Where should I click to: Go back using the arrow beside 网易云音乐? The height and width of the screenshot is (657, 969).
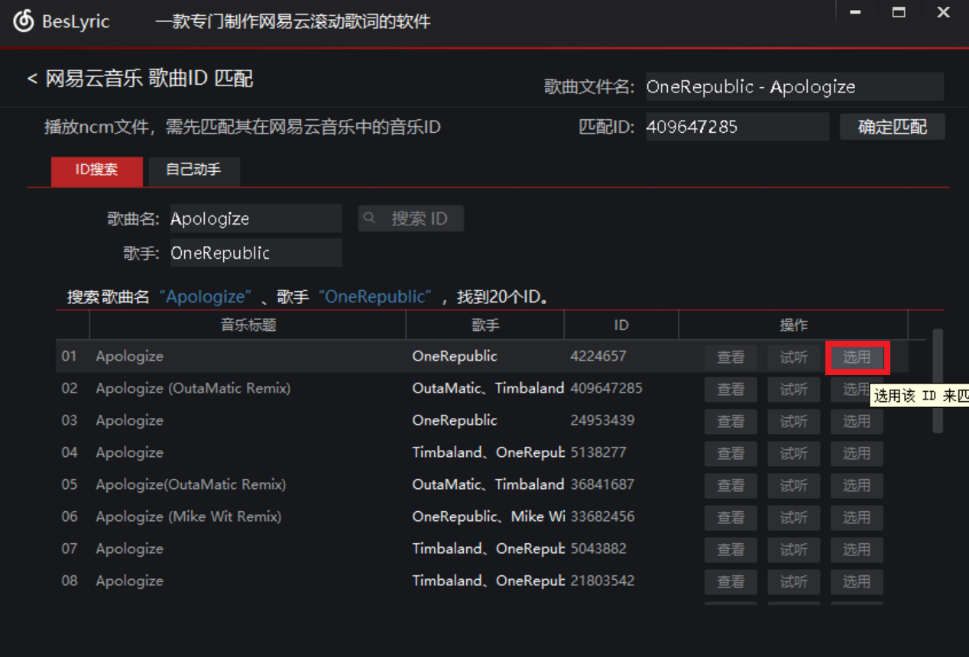tap(32, 78)
